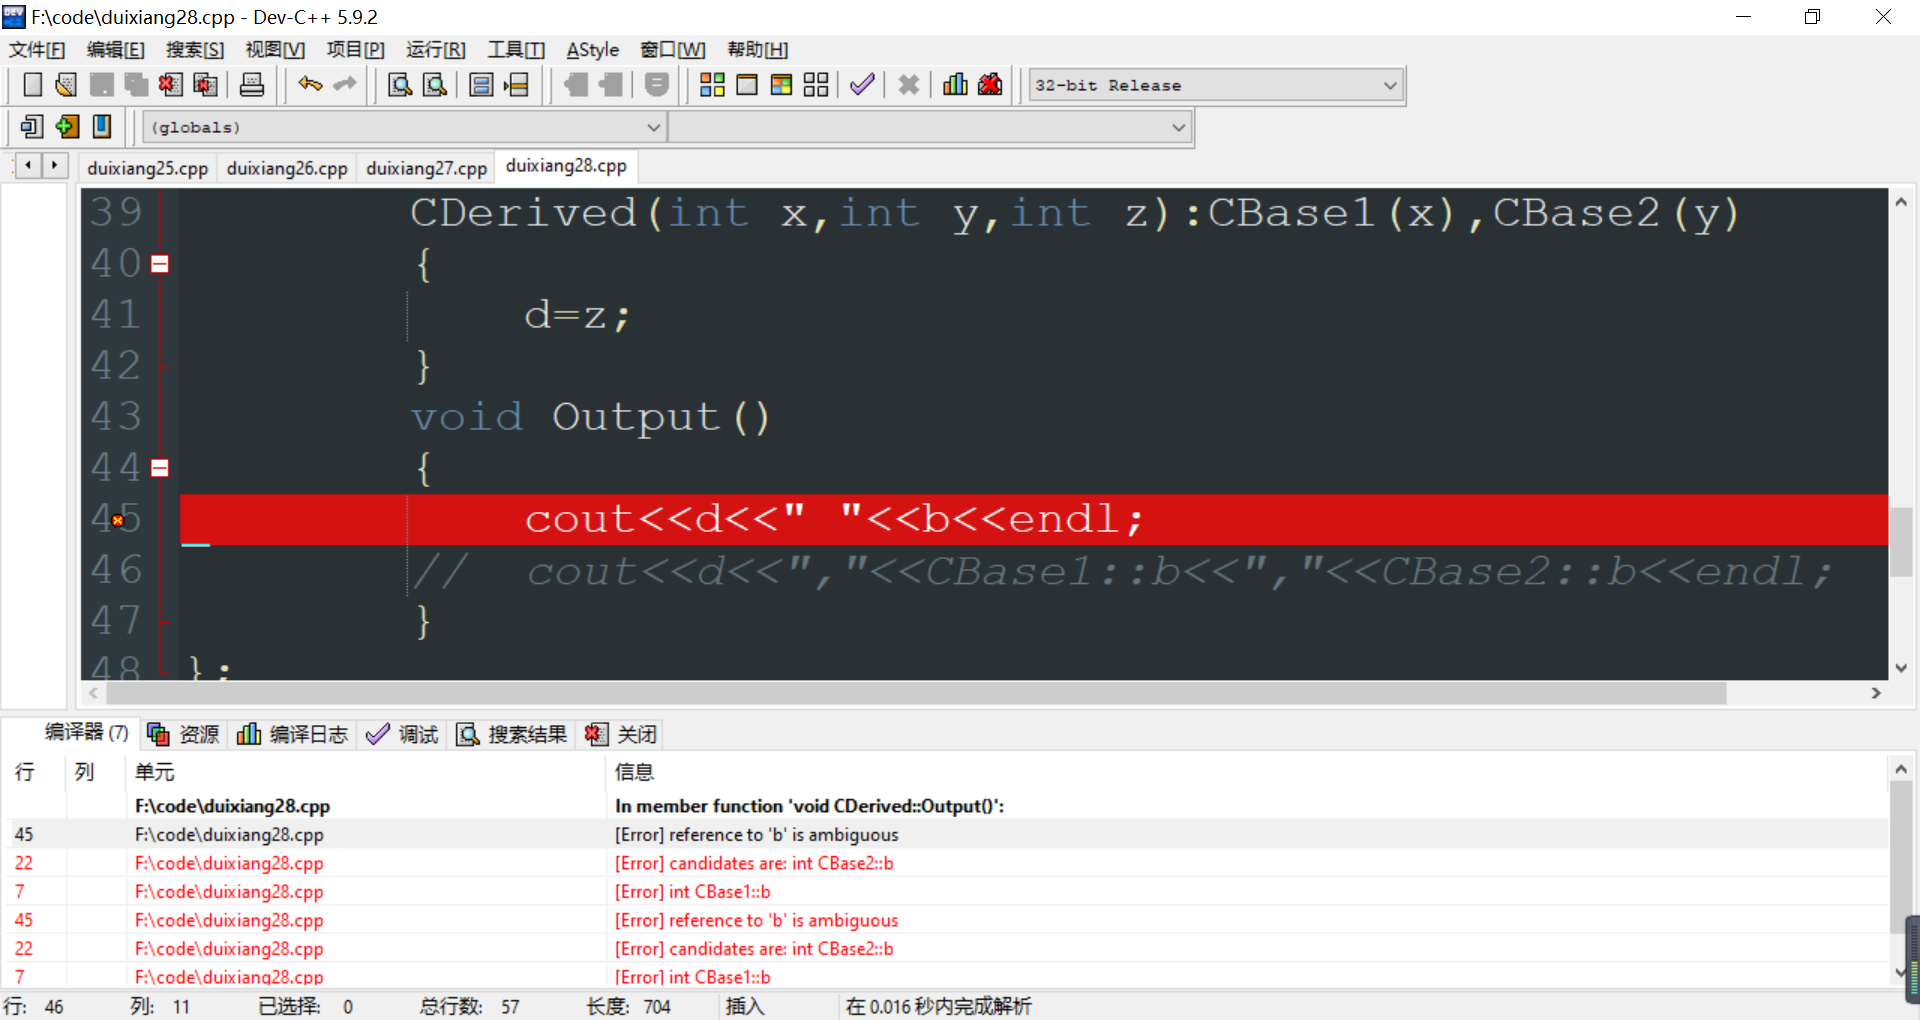Click the Close All files icon

coord(205,85)
